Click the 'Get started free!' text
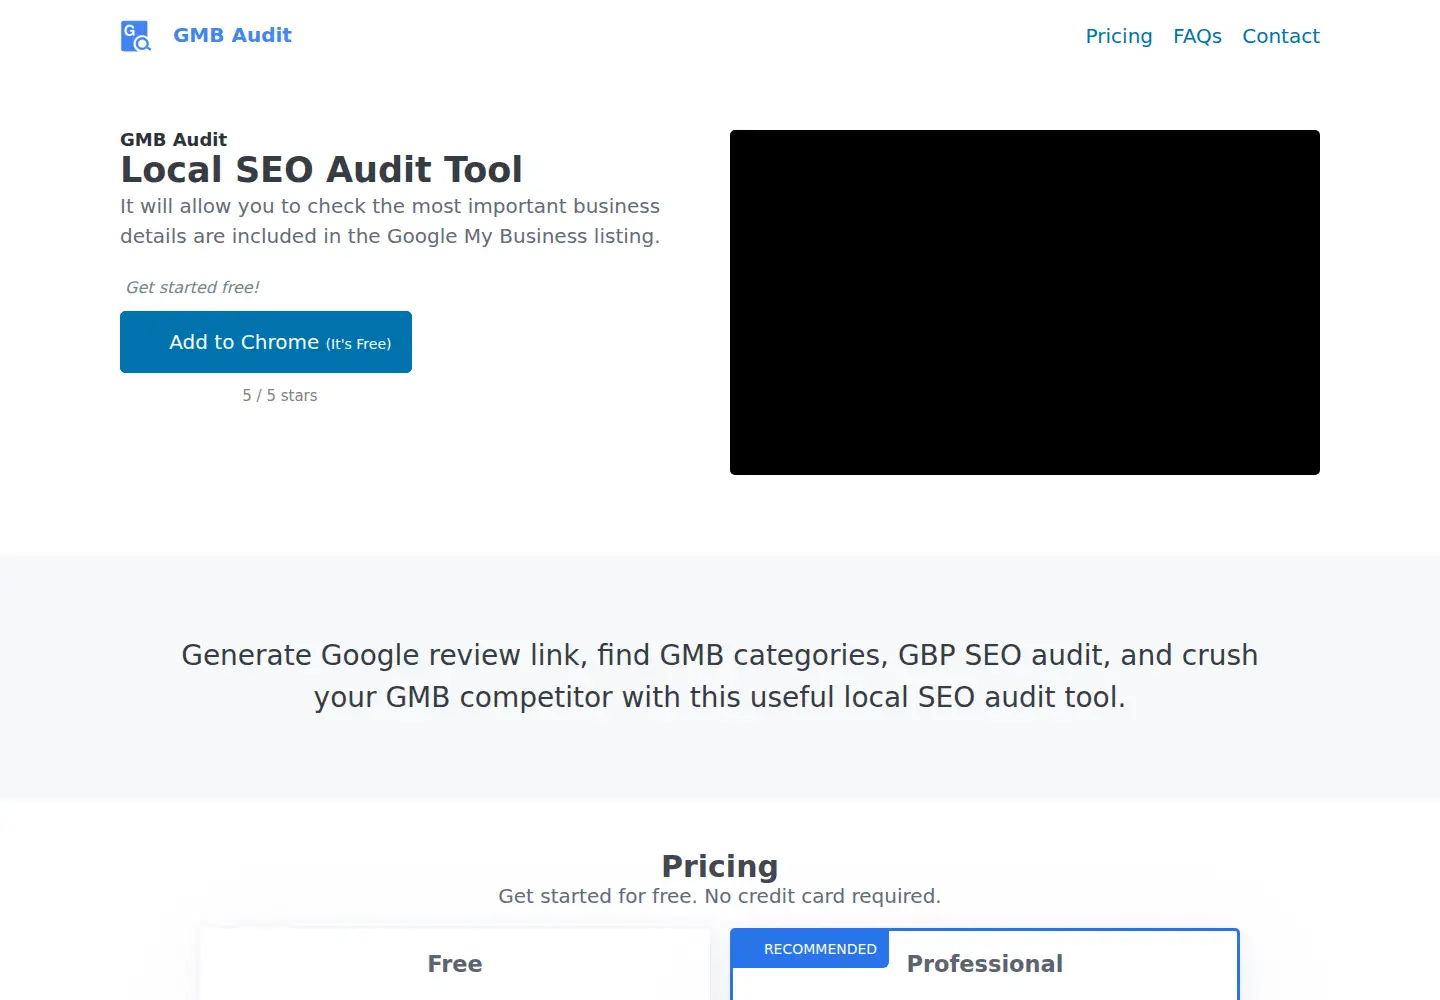The image size is (1440, 1000). [x=192, y=287]
